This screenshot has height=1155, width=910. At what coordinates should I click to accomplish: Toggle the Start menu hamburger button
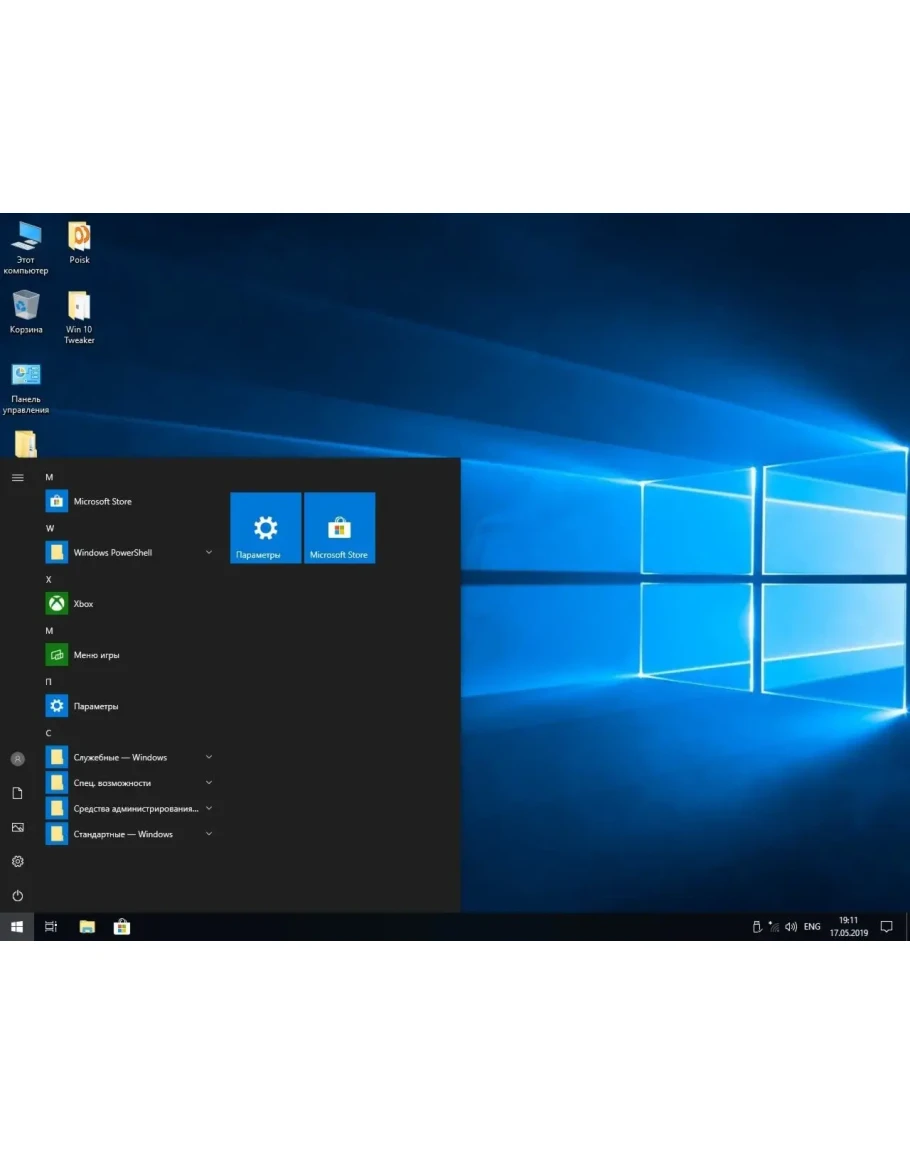click(x=17, y=478)
